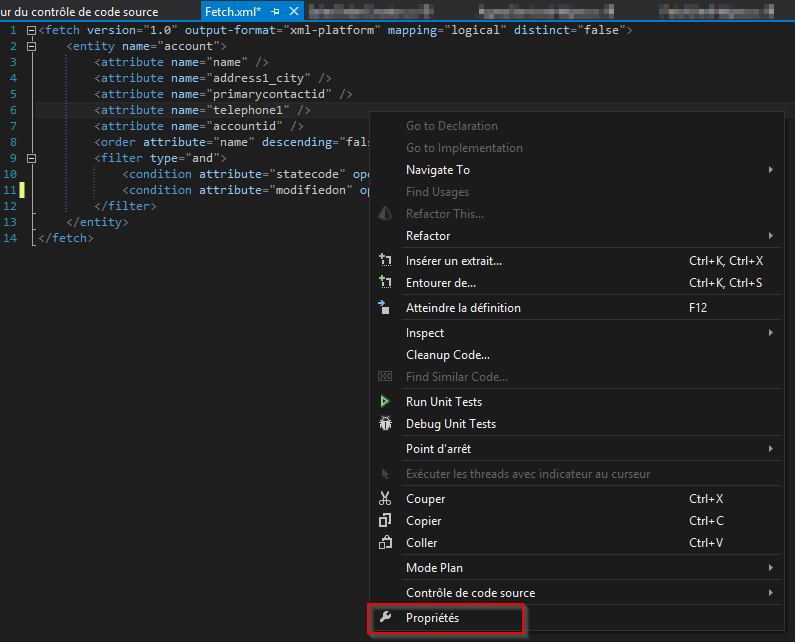Collapse the entity element on line 2

pos(31,46)
